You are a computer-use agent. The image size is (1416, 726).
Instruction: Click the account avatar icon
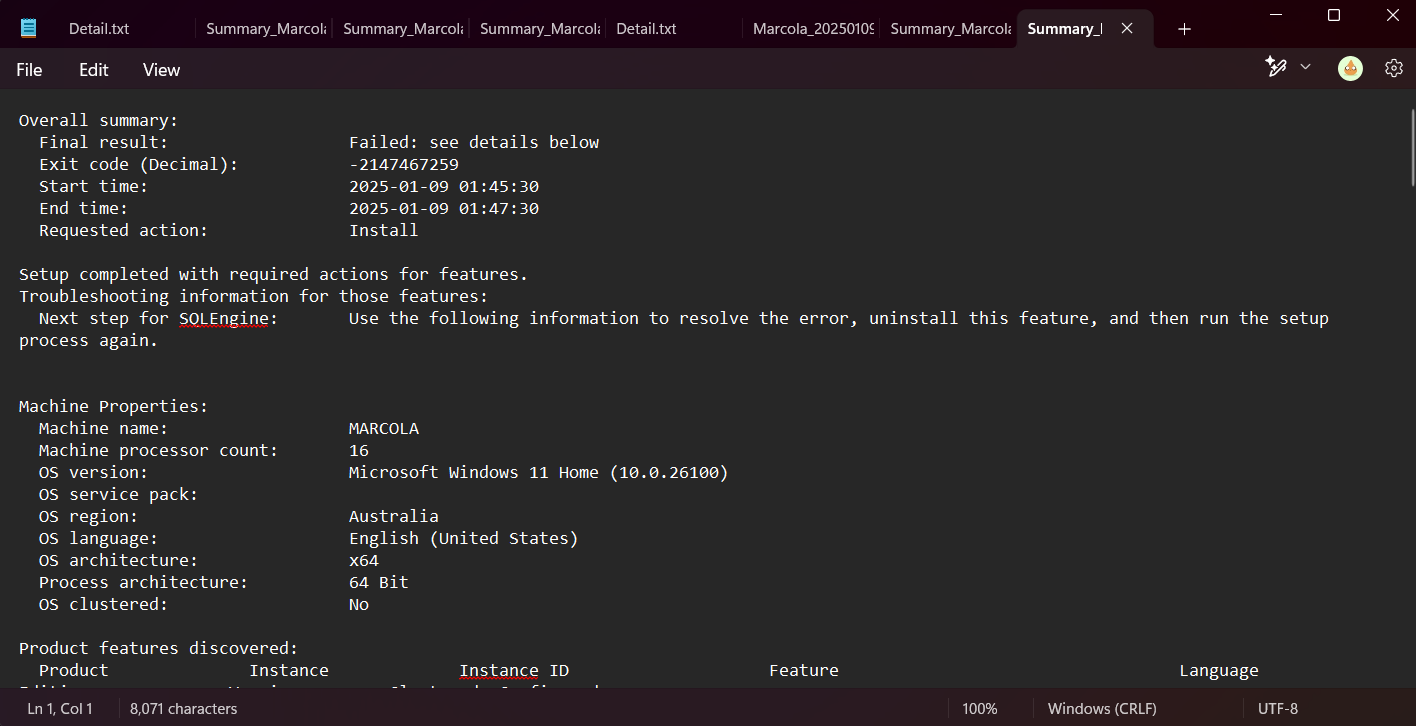click(1350, 68)
